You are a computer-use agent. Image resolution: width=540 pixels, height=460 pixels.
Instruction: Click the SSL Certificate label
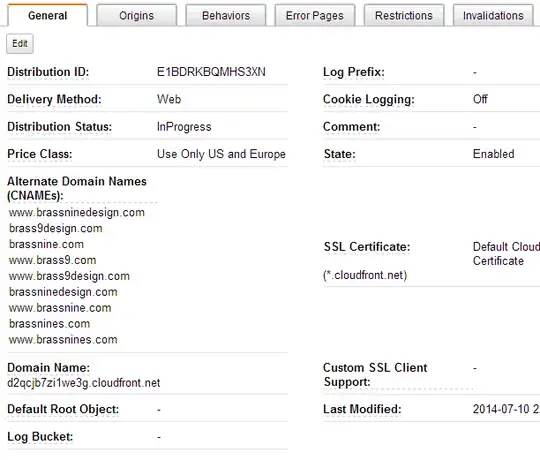click(x=367, y=247)
